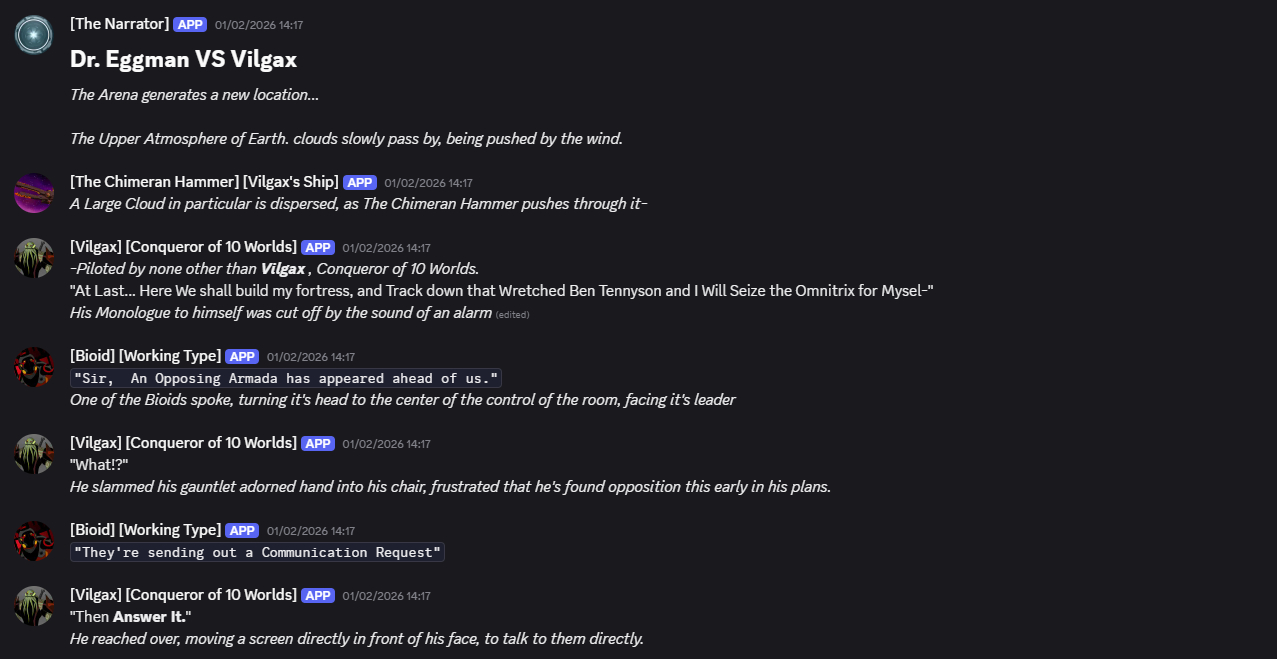Click the APP badge next to The Narrator
The width and height of the screenshot is (1277, 659).
pyautogui.click(x=190, y=25)
